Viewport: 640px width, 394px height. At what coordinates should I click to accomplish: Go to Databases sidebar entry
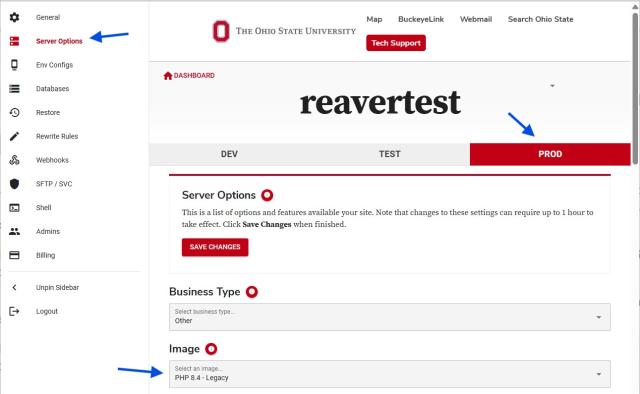coord(52,89)
